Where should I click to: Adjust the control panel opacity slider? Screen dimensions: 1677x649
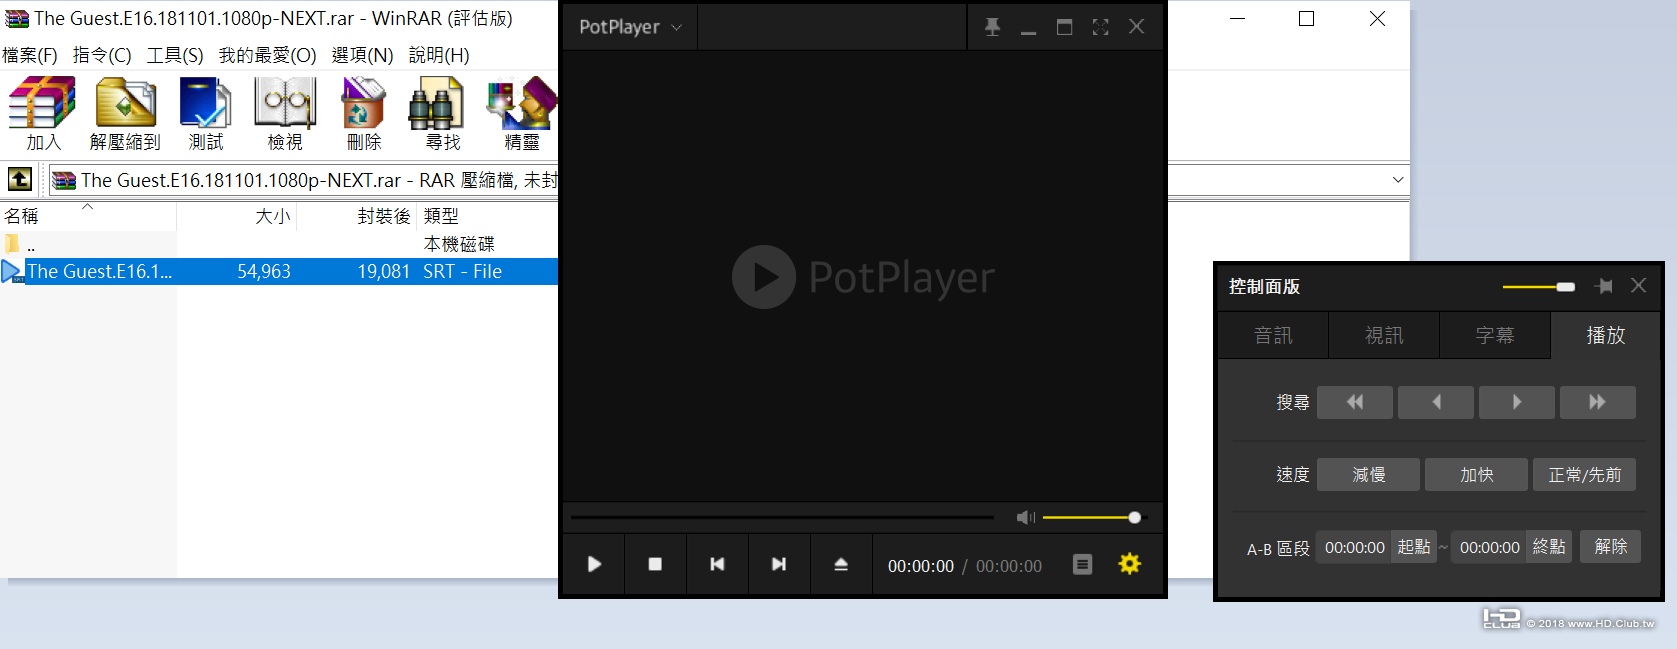coord(1539,287)
